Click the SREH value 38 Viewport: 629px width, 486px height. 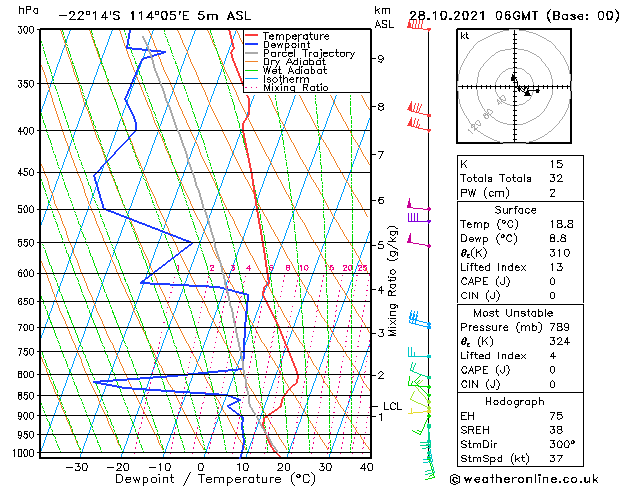(x=556, y=430)
